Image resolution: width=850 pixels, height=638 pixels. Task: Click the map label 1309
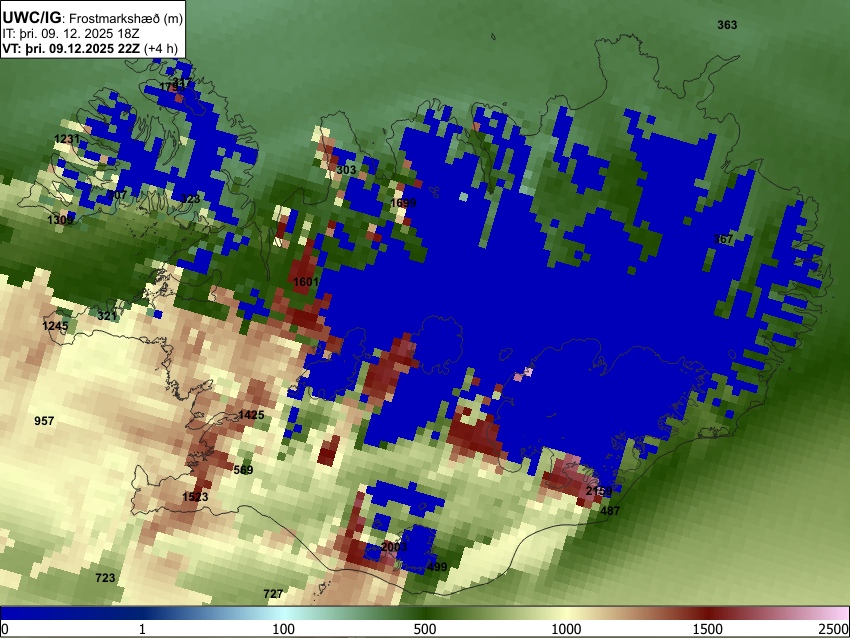(x=60, y=220)
